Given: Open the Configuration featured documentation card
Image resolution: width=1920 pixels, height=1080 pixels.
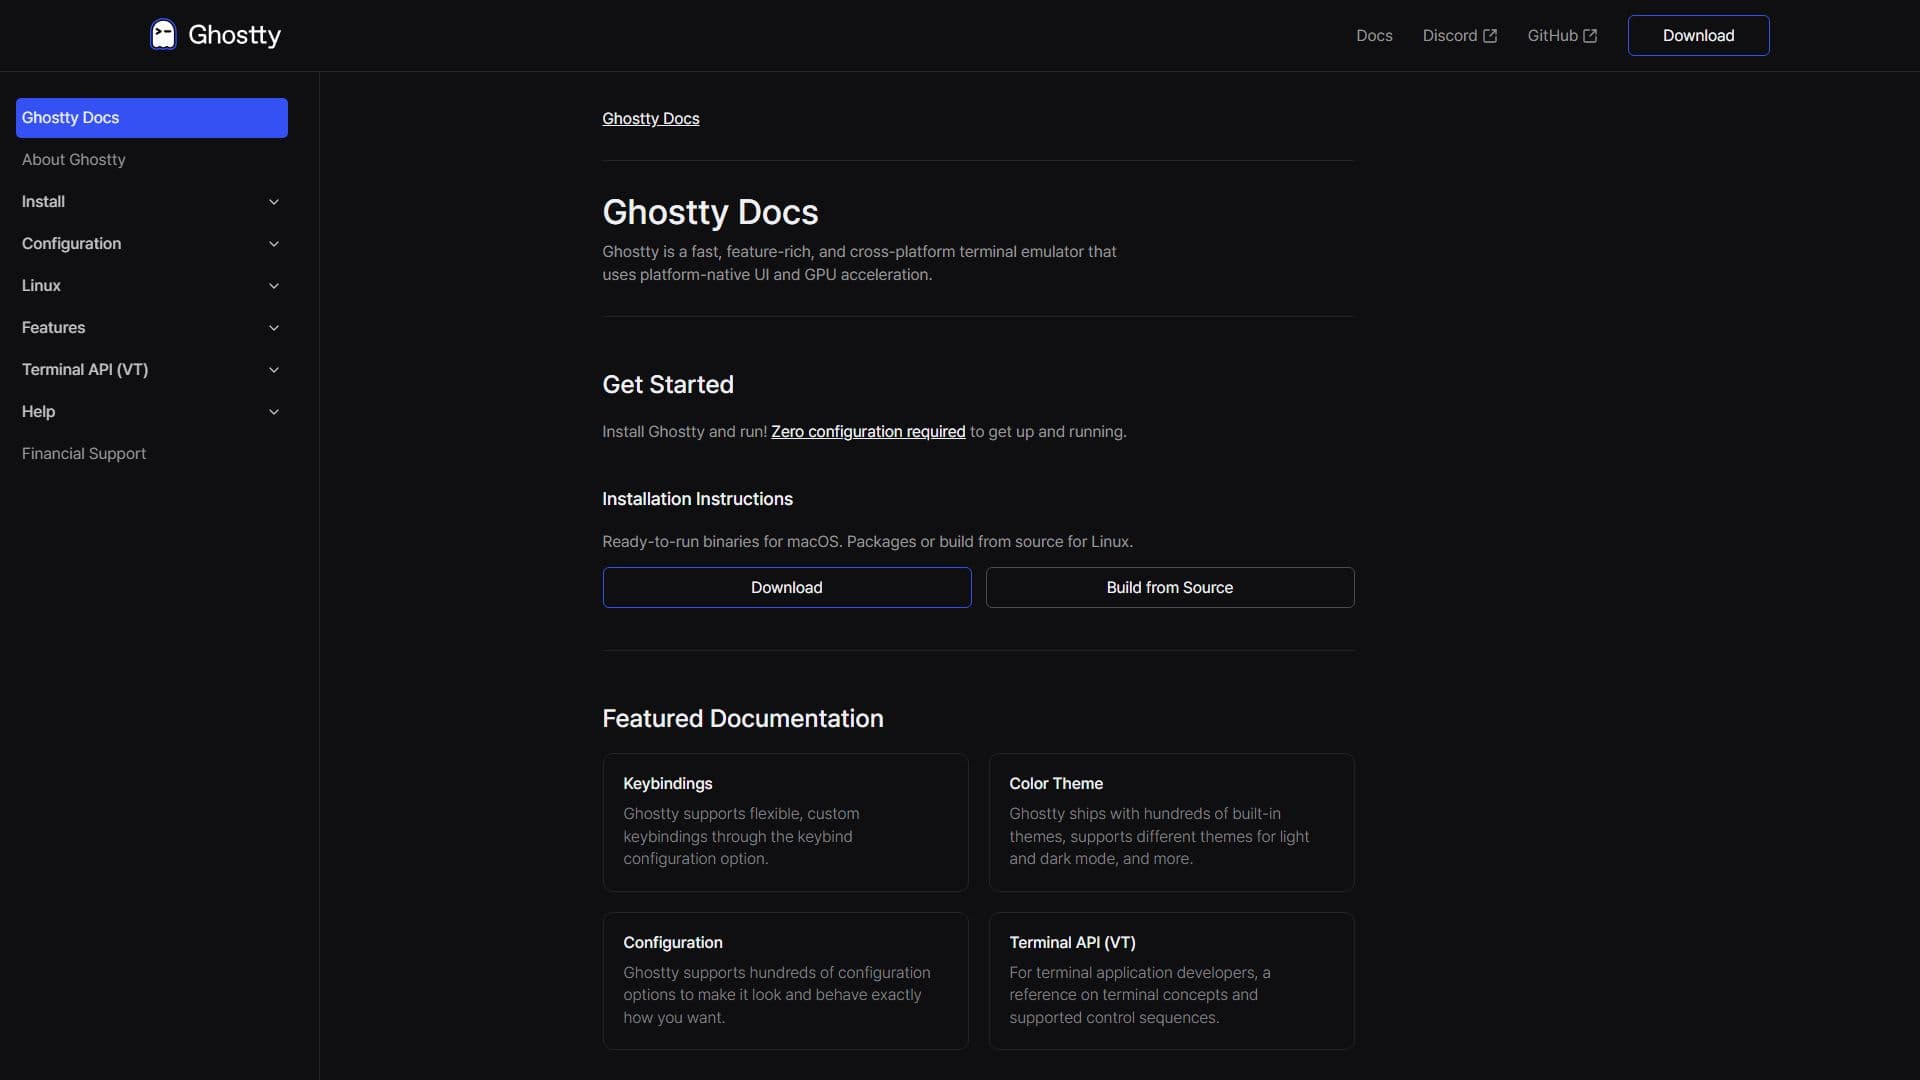Looking at the screenshot, I should 785,981.
